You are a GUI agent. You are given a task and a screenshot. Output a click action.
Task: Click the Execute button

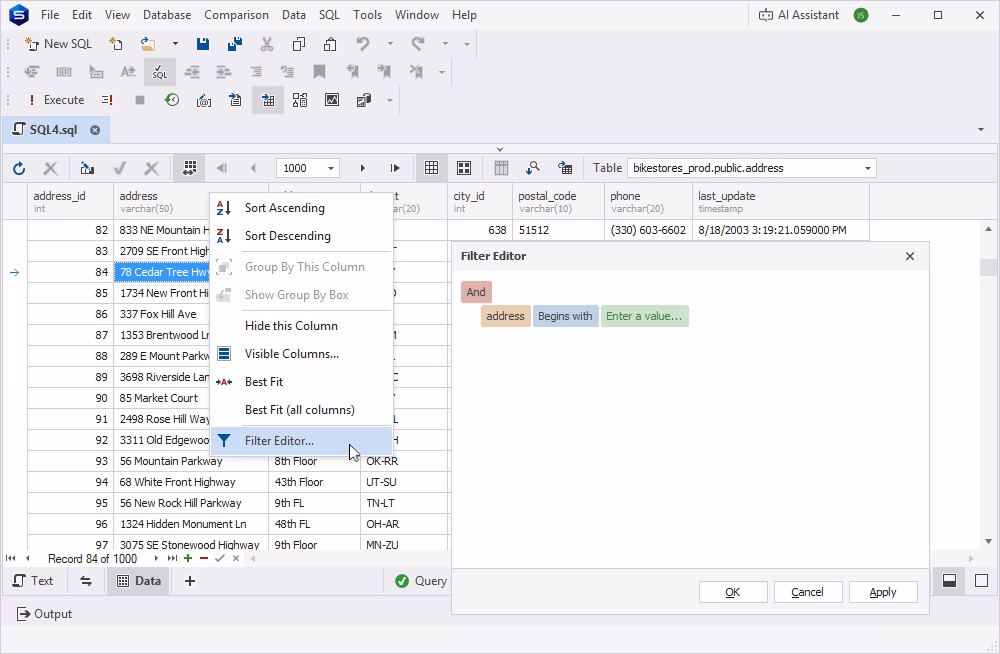click(x=56, y=100)
